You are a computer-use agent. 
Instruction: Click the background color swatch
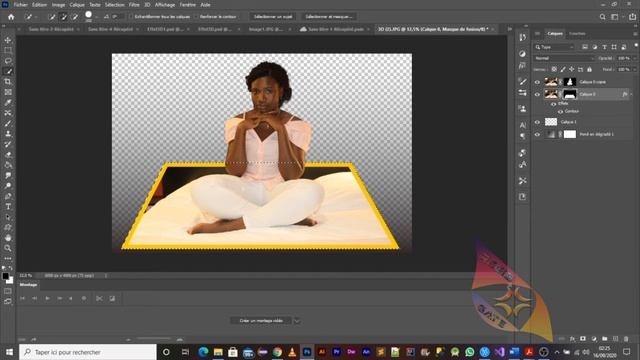[x=10, y=280]
